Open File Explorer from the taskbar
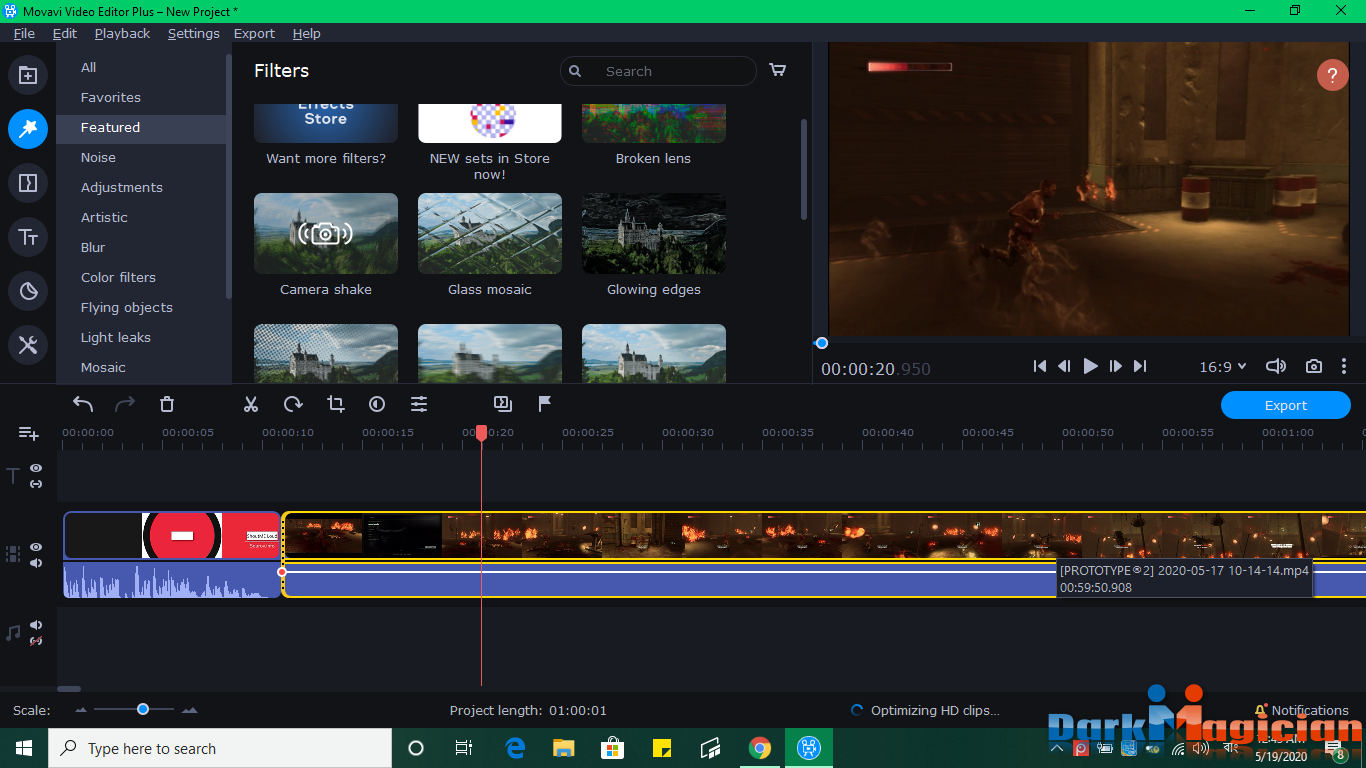Screen dimensions: 1366x768 click(564, 748)
